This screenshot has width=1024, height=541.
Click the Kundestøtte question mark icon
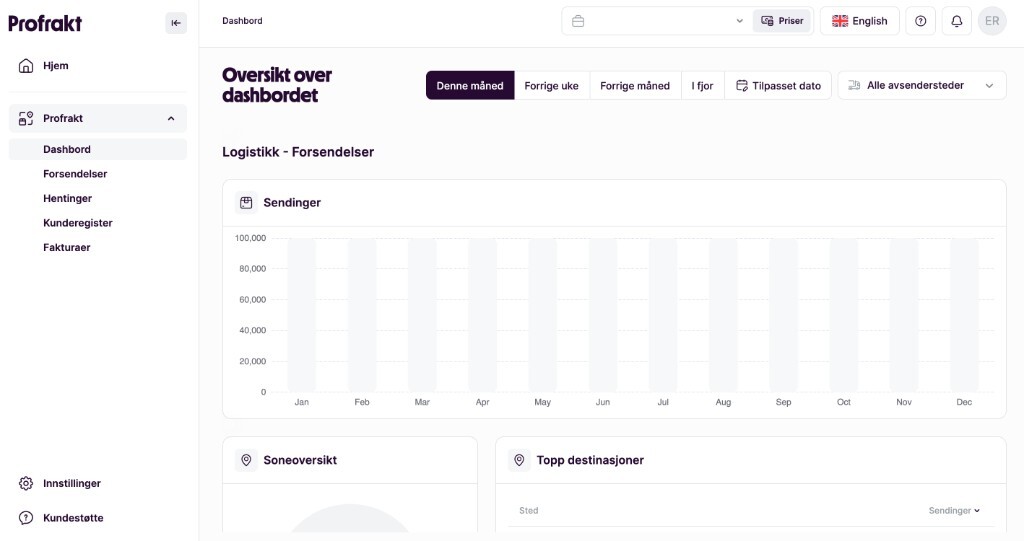tap(25, 518)
